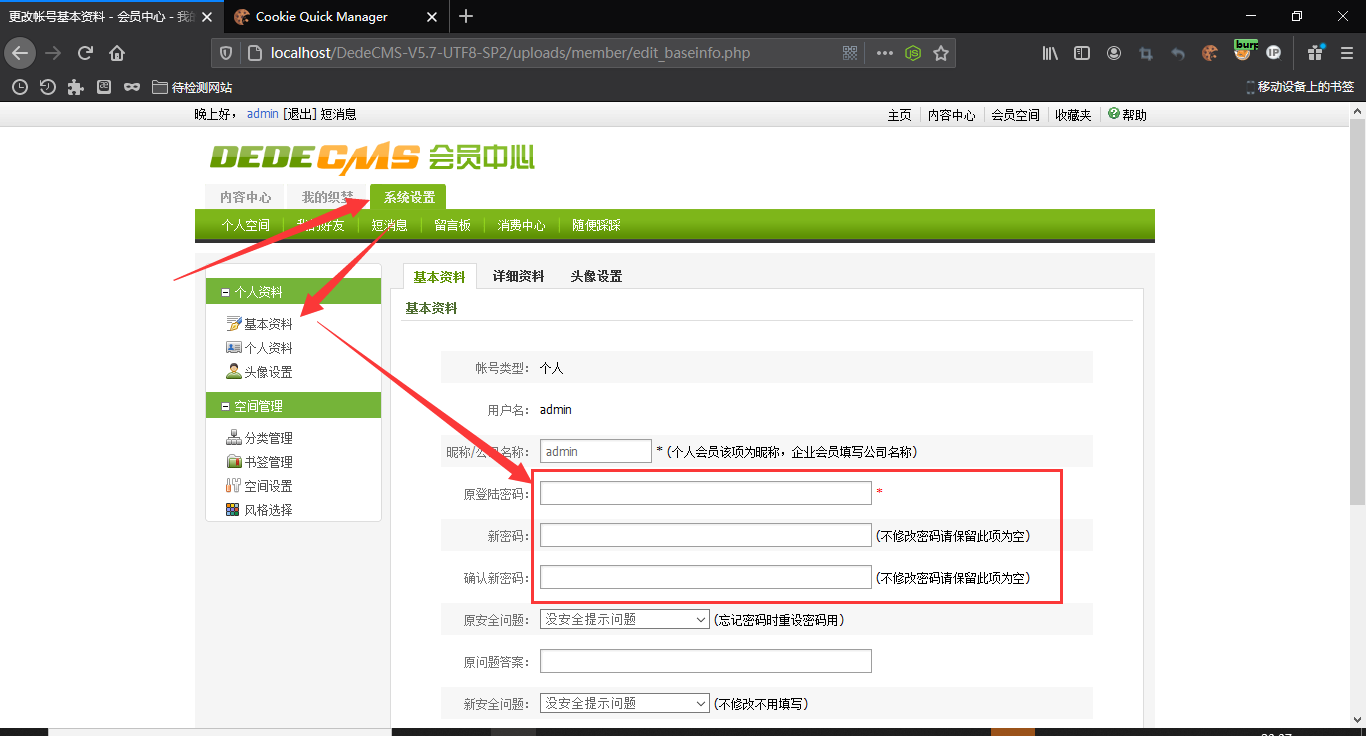This screenshot has height=736, width=1366.
Task: Open the Firefox hamburger menu
Action: (x=1346, y=53)
